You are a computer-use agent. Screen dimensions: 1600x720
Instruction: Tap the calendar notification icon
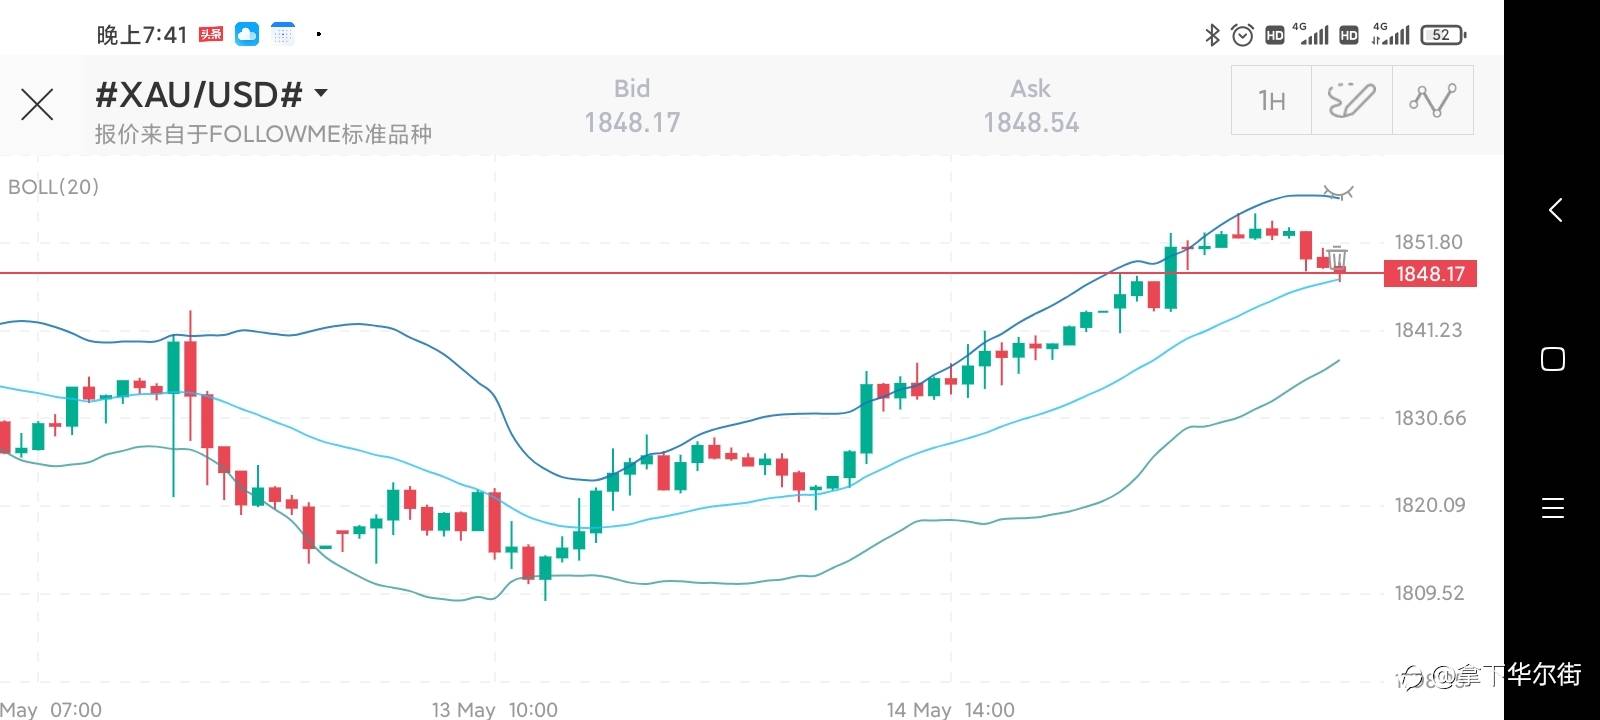click(x=283, y=35)
